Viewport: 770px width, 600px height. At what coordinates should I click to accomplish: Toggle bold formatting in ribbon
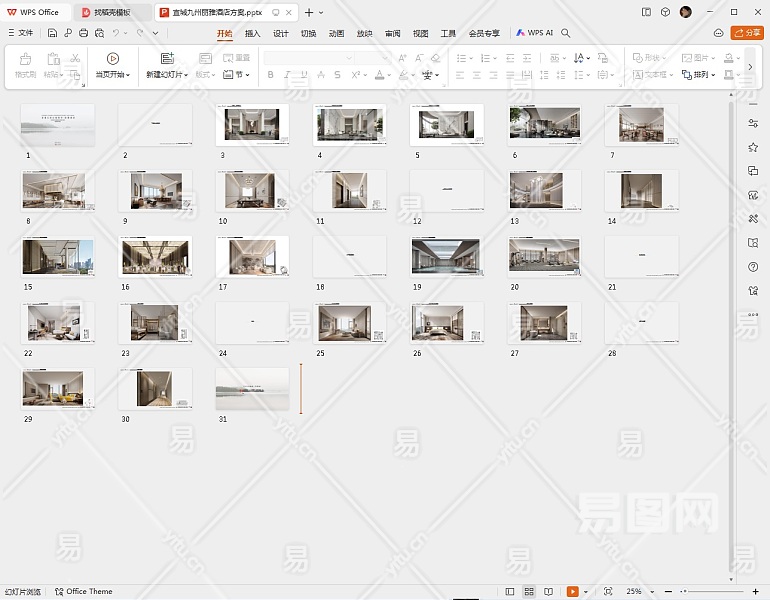tap(270, 75)
